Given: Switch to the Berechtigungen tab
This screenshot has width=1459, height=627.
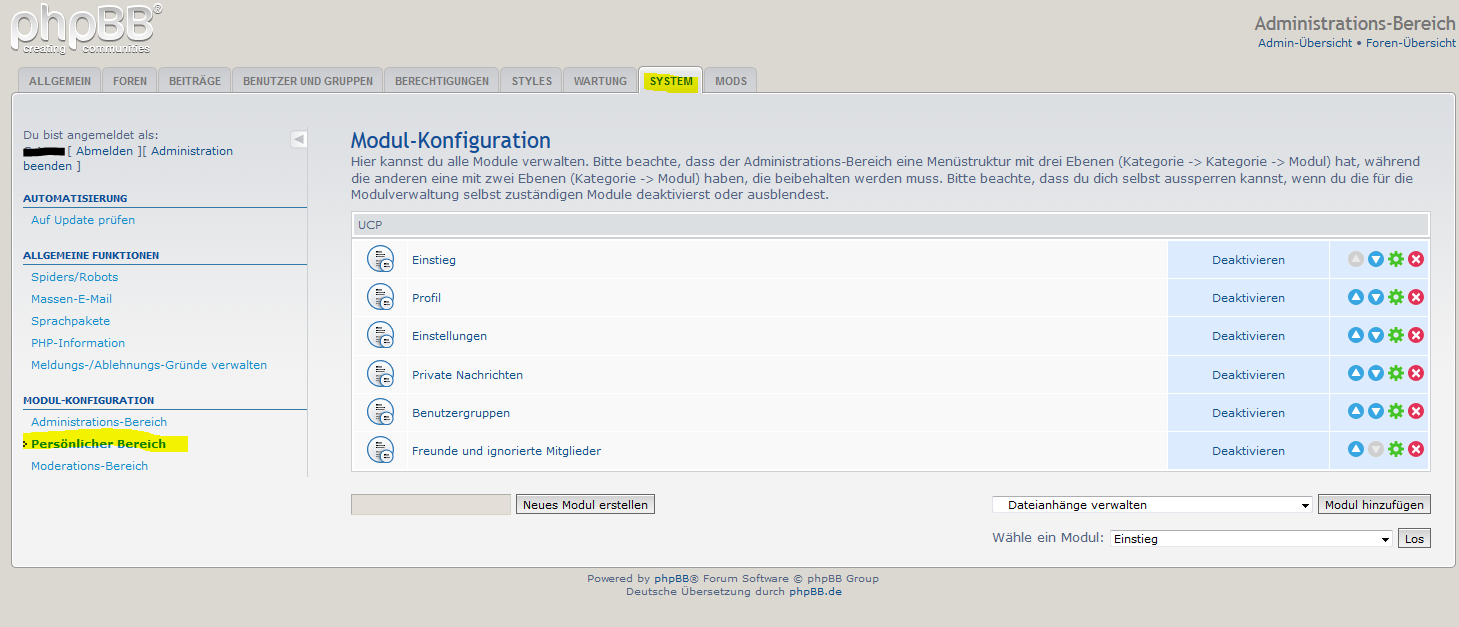Looking at the screenshot, I should (442, 81).
